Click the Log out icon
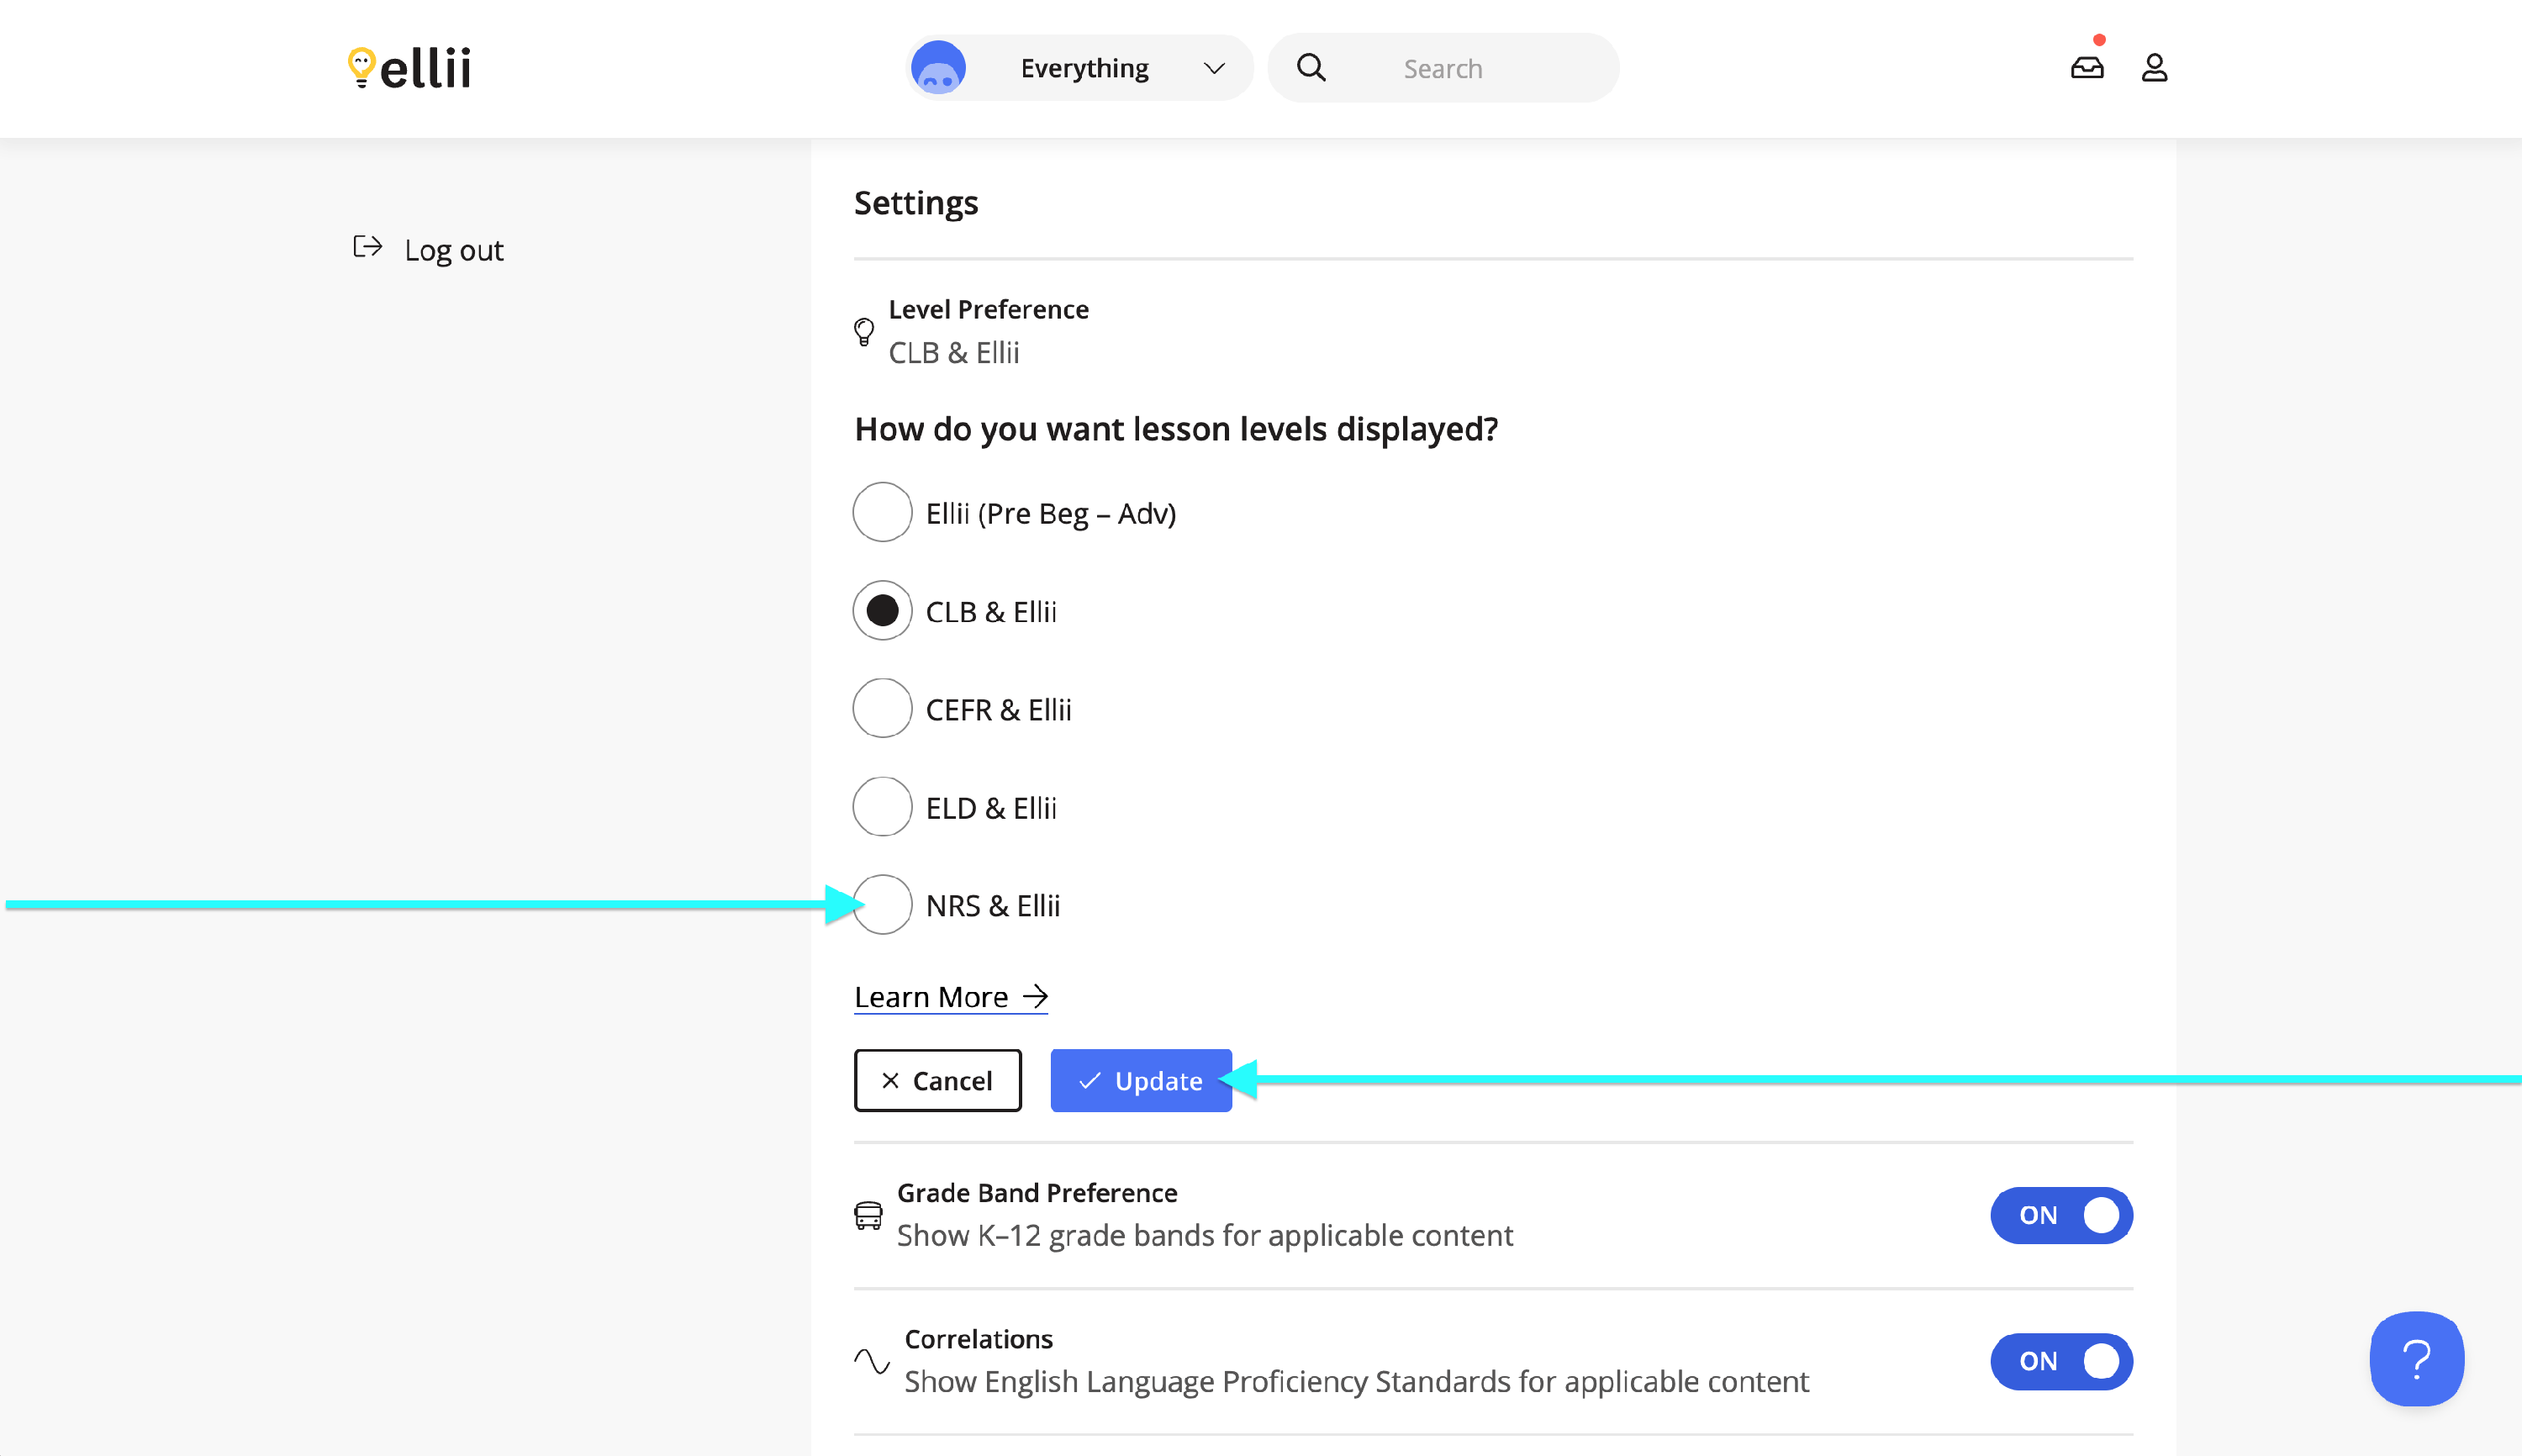2522x1456 pixels. click(x=367, y=248)
